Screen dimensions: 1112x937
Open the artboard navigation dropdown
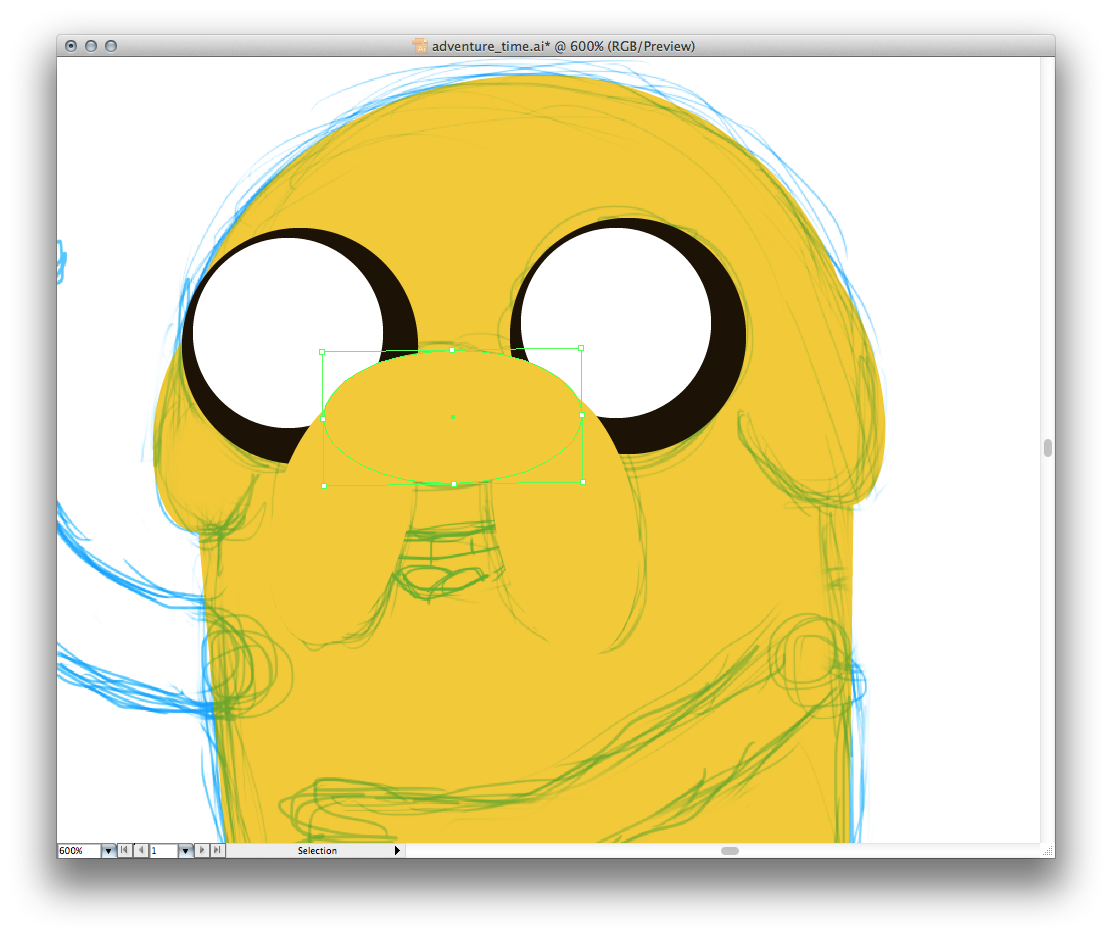tap(185, 851)
